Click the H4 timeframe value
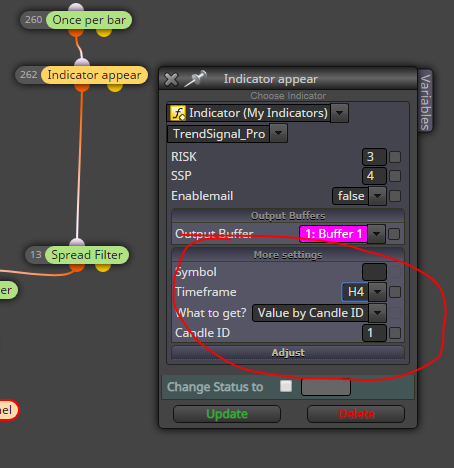Viewport: 454px width, 468px height. pyautogui.click(x=355, y=292)
